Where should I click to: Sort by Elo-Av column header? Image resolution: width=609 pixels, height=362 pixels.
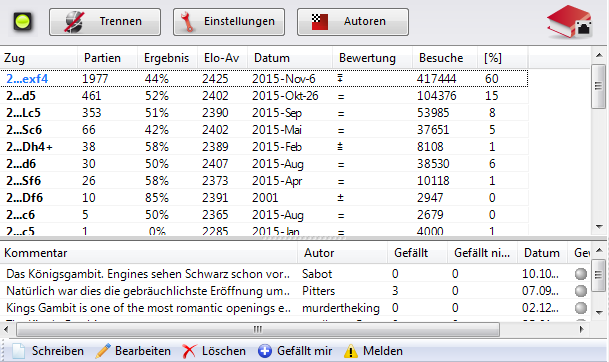click(223, 58)
